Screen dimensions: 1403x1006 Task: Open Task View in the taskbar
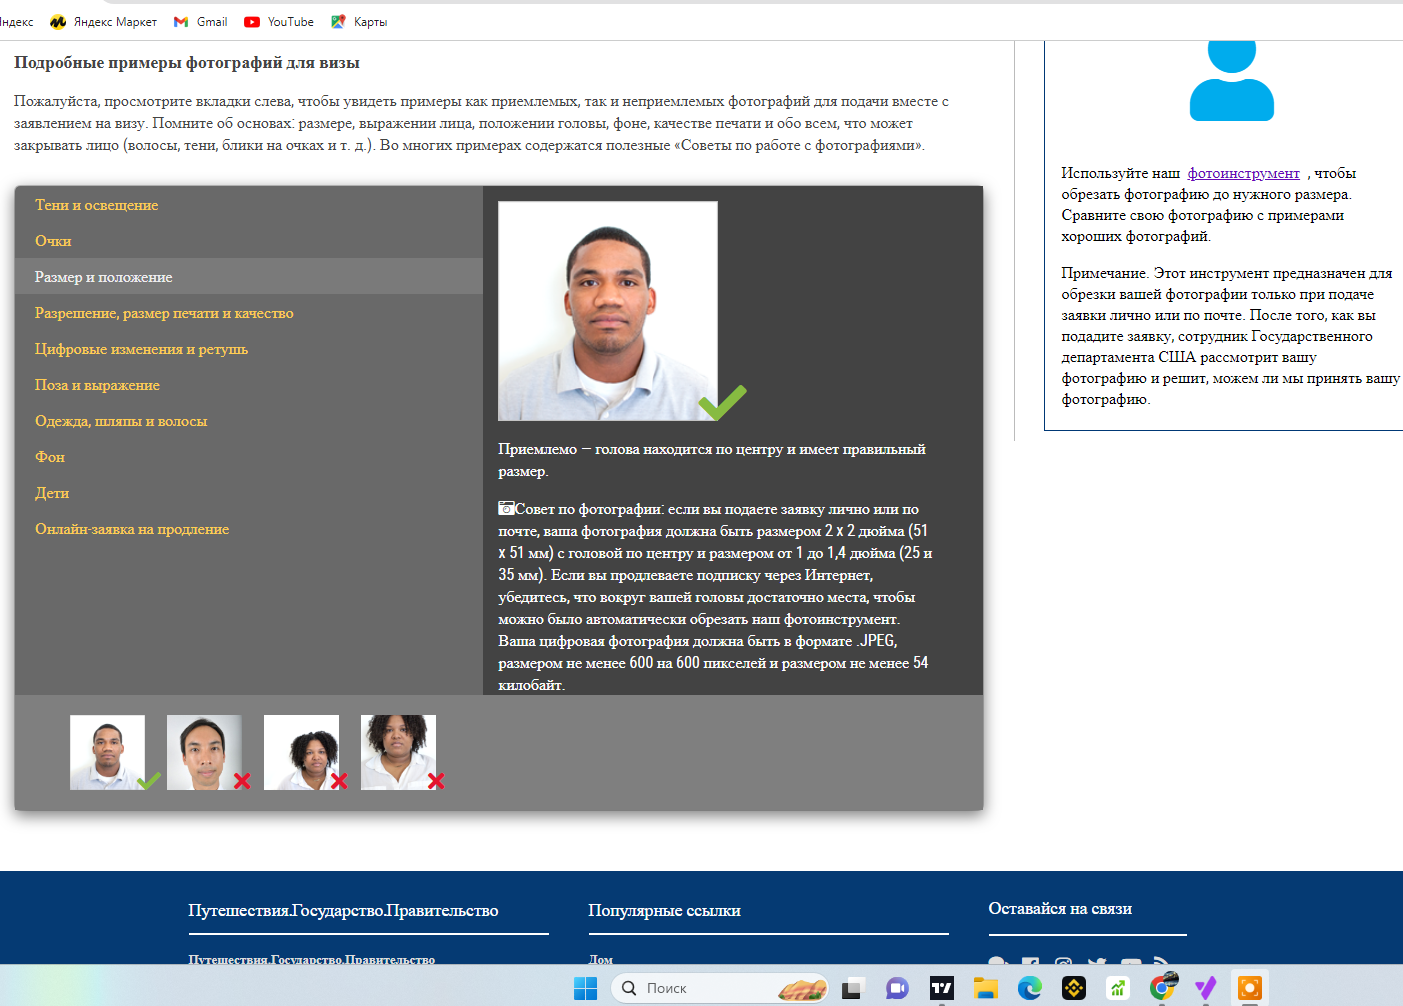coord(852,989)
